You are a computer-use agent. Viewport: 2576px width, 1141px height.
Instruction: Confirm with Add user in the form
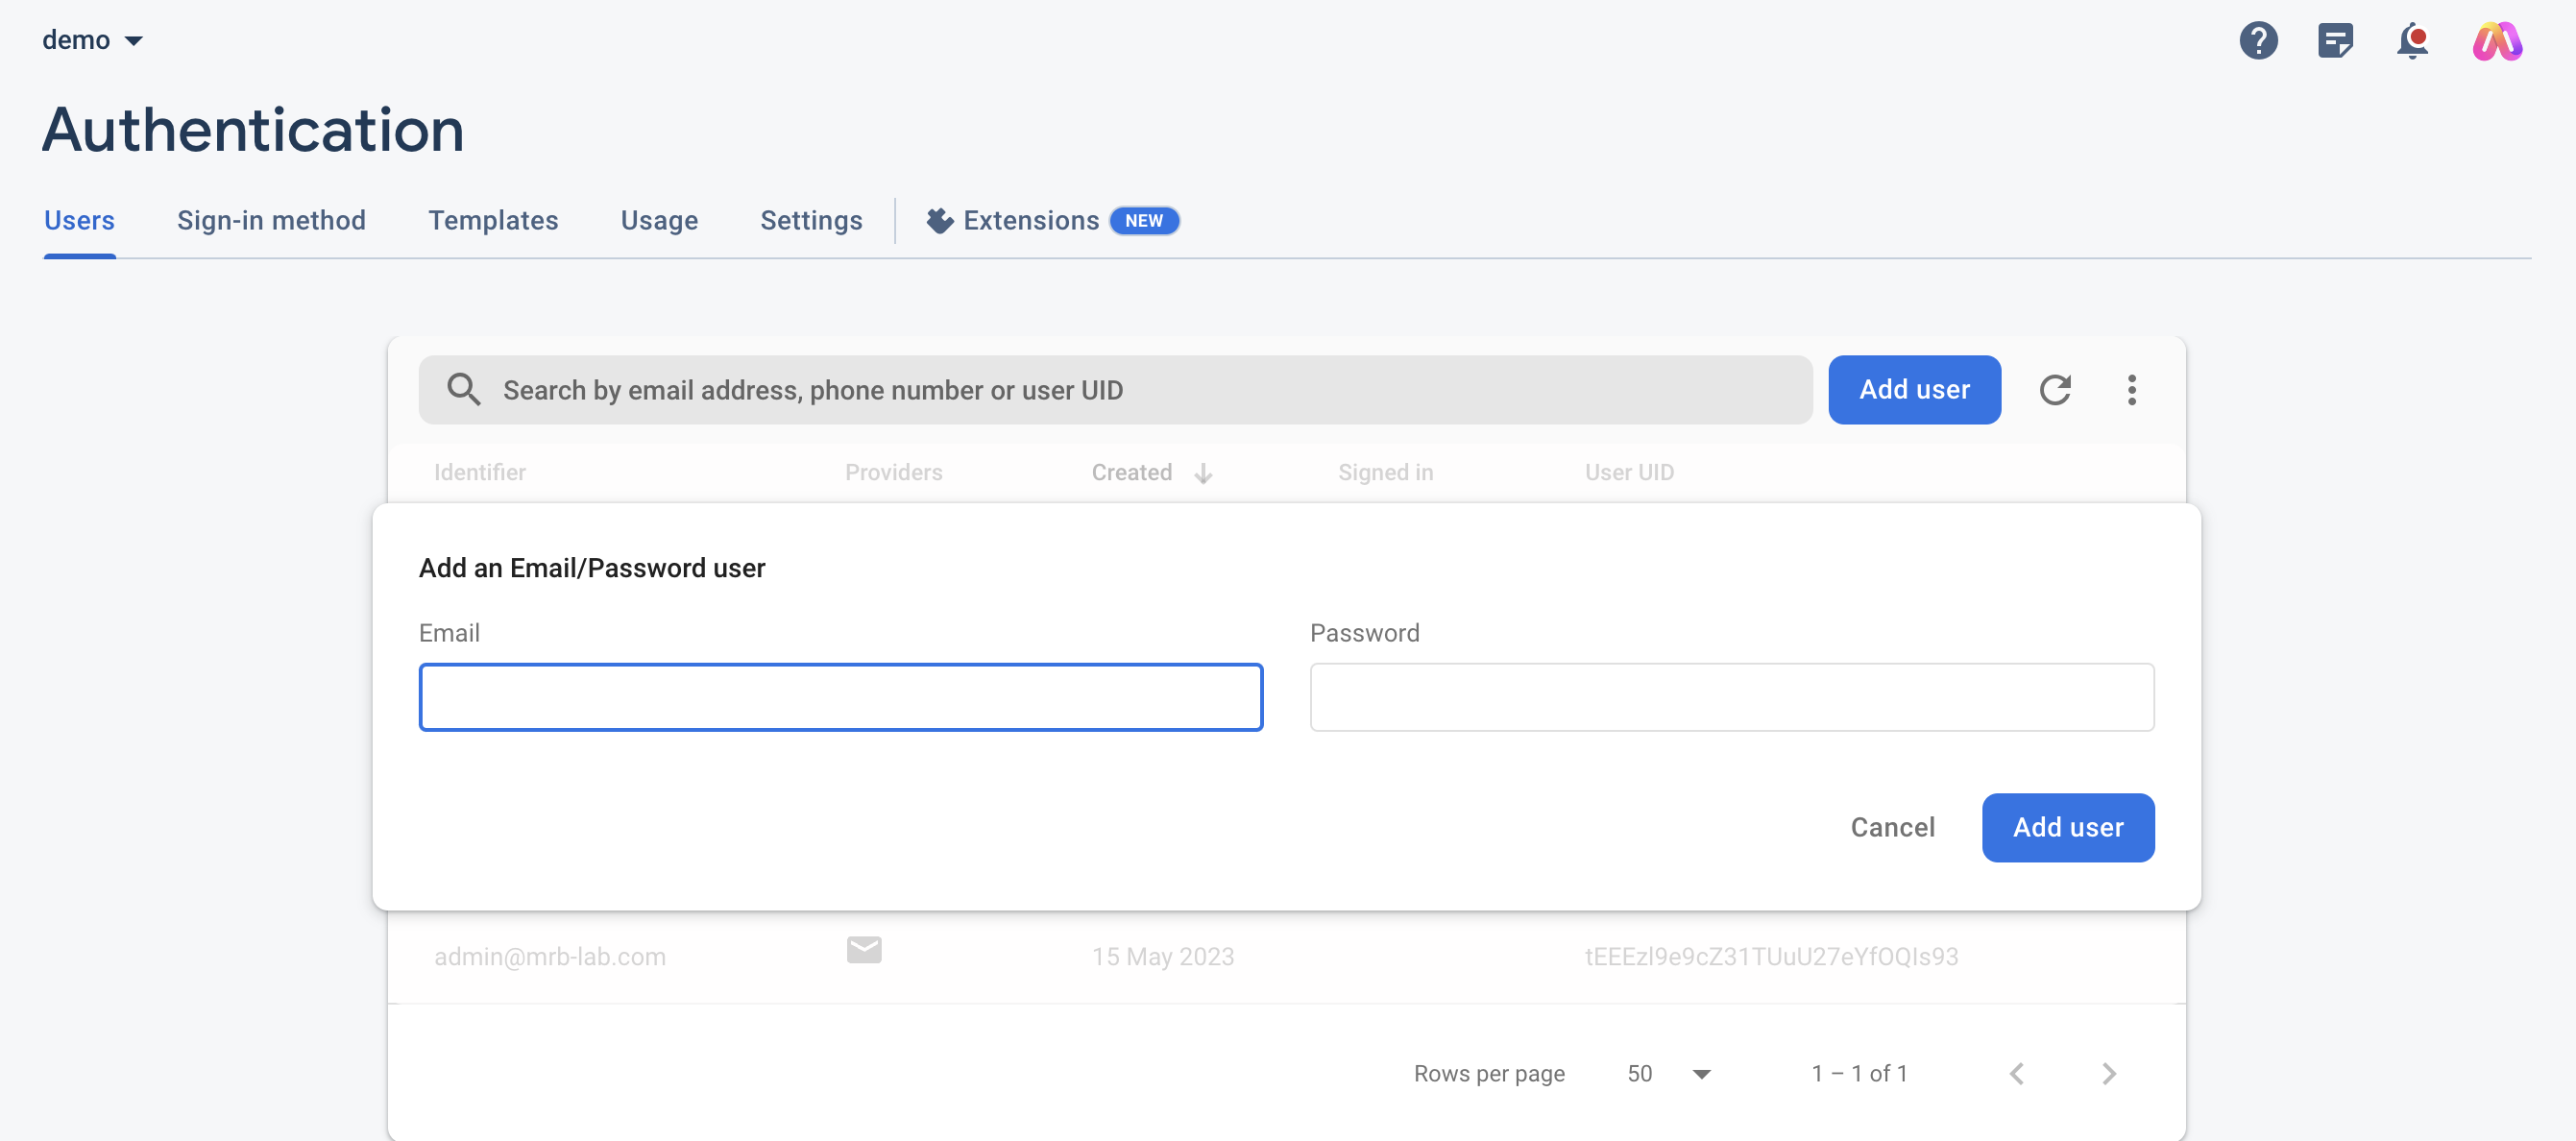tap(2067, 827)
